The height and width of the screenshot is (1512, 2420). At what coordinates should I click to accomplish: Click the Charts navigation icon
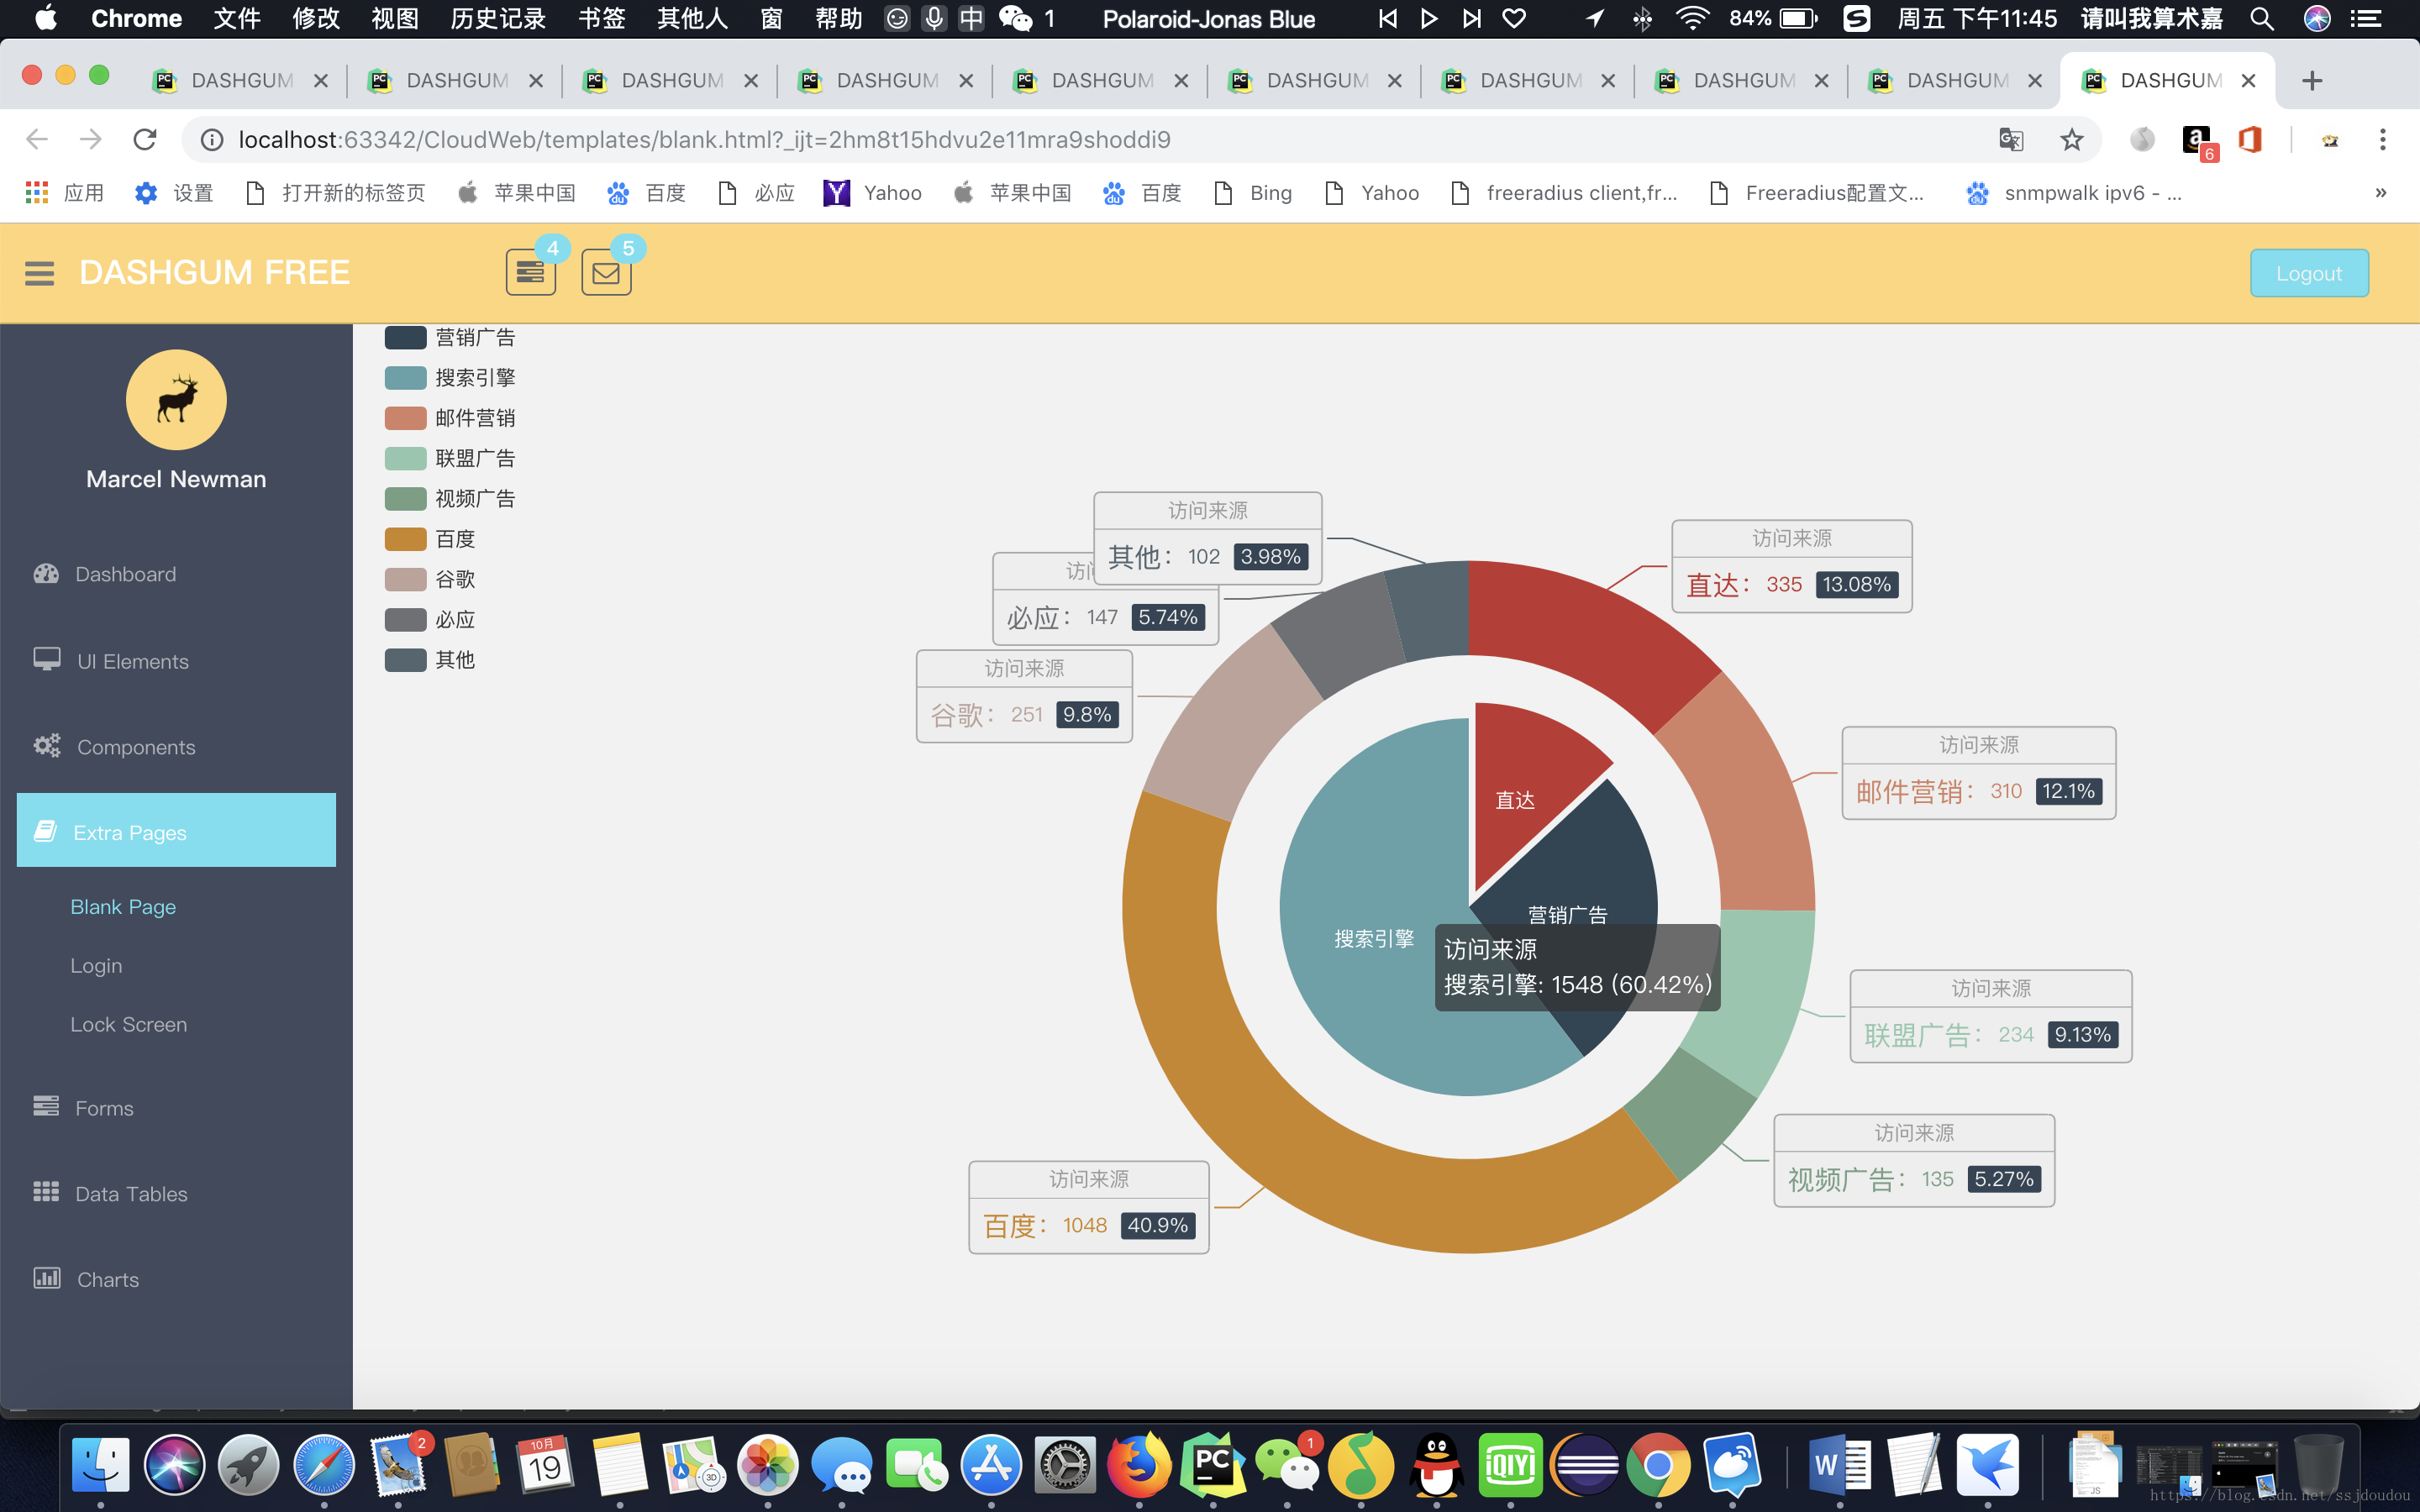(x=45, y=1278)
